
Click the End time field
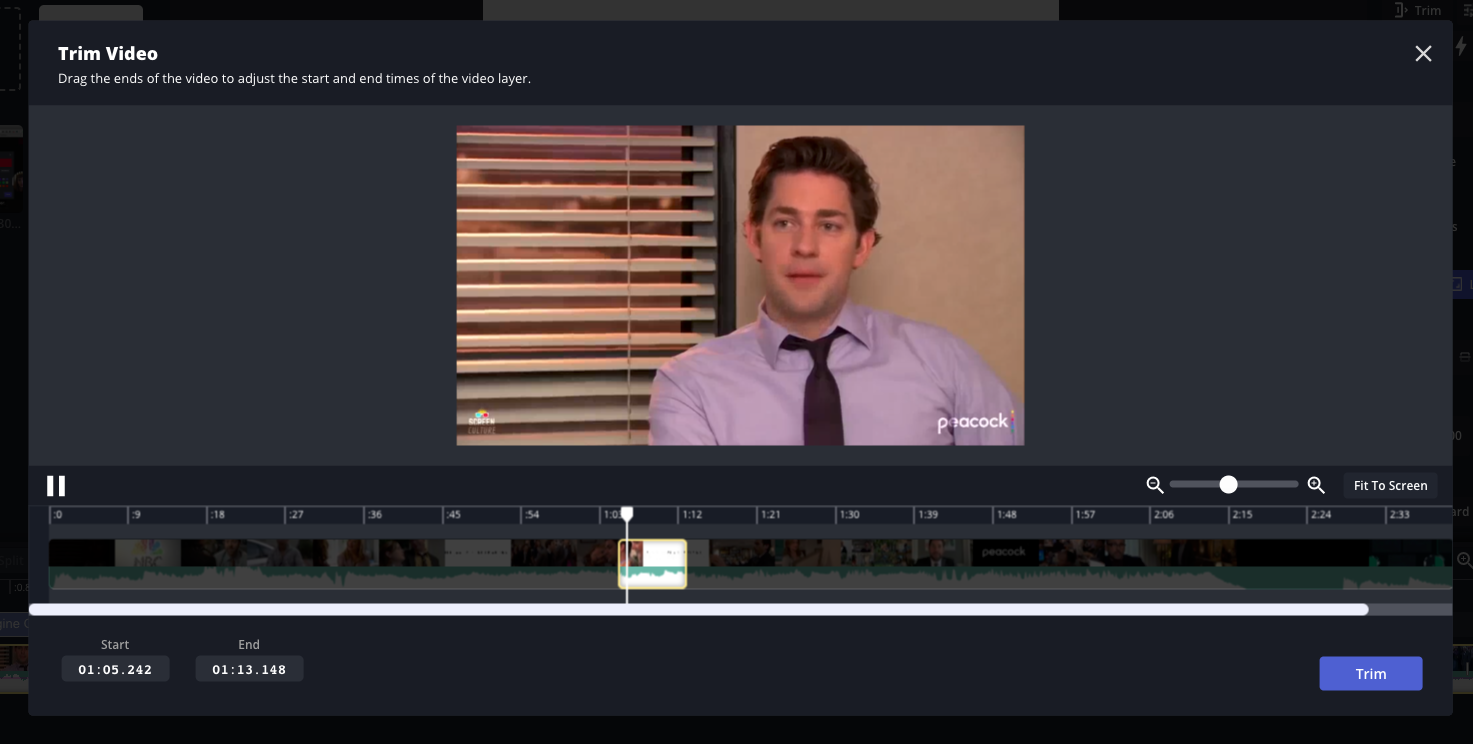point(249,669)
